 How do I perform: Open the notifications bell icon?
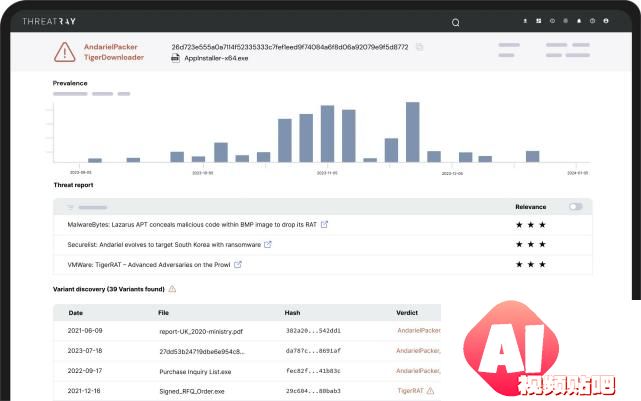tap(579, 21)
